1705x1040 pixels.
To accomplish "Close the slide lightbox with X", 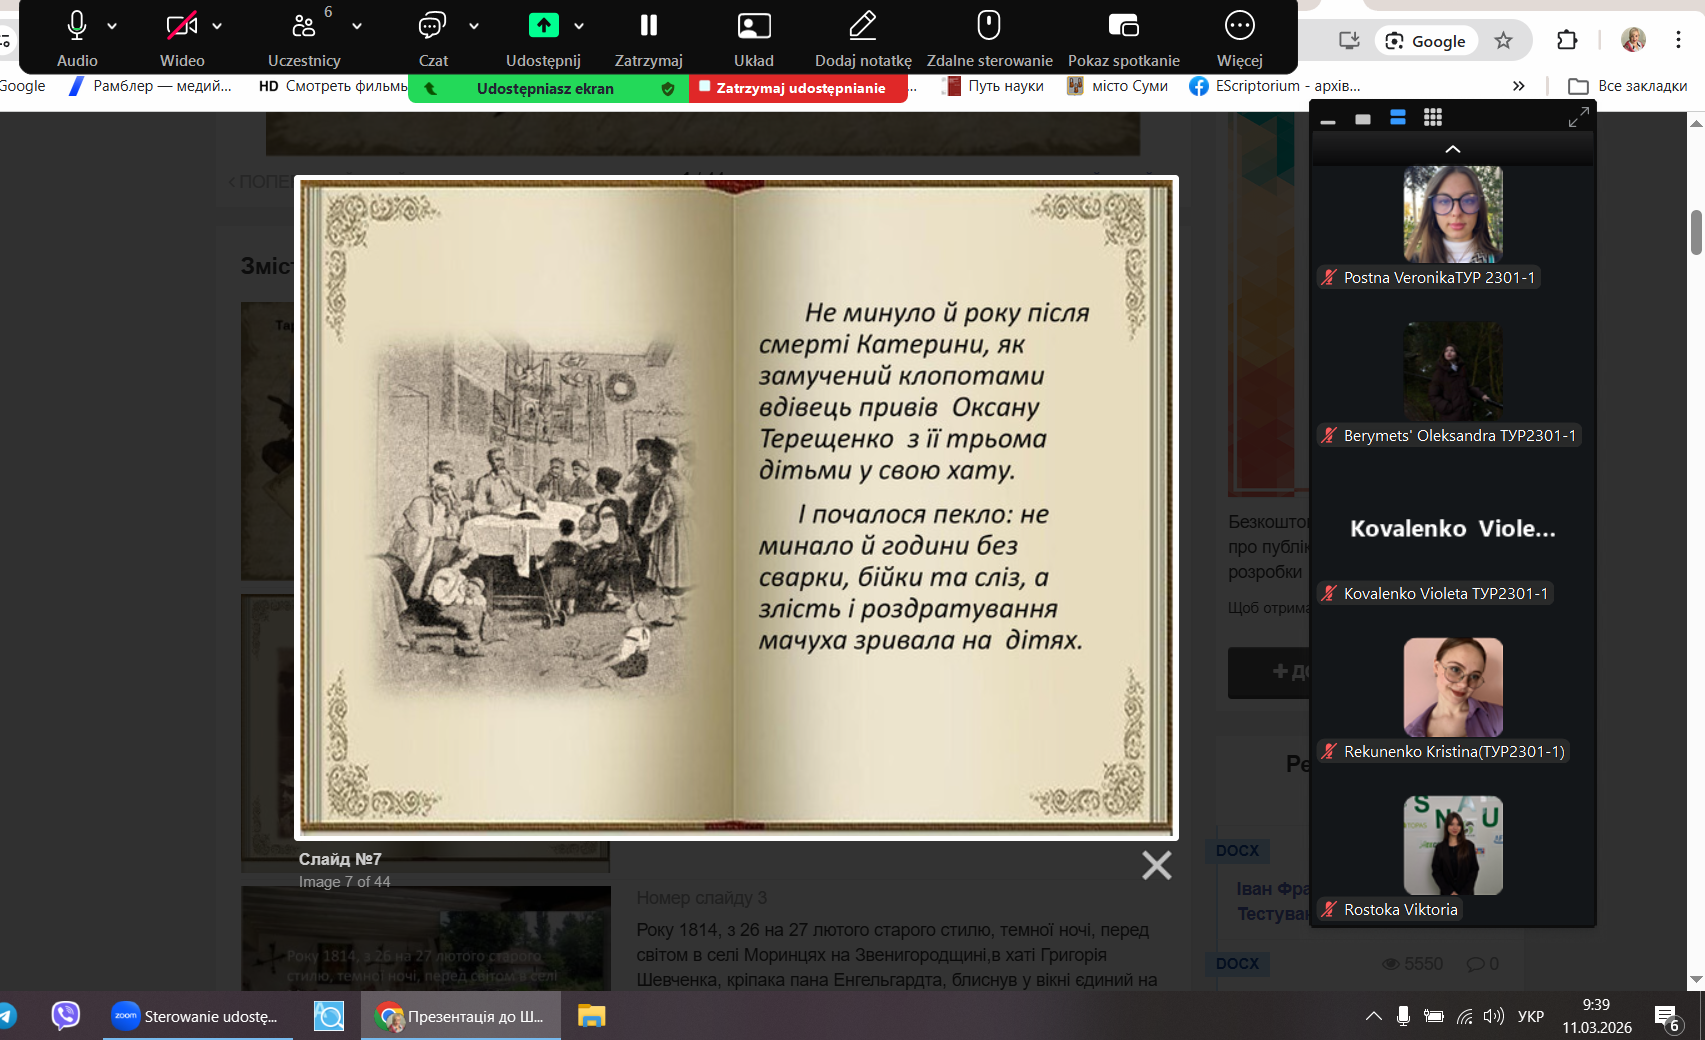I will (1156, 865).
